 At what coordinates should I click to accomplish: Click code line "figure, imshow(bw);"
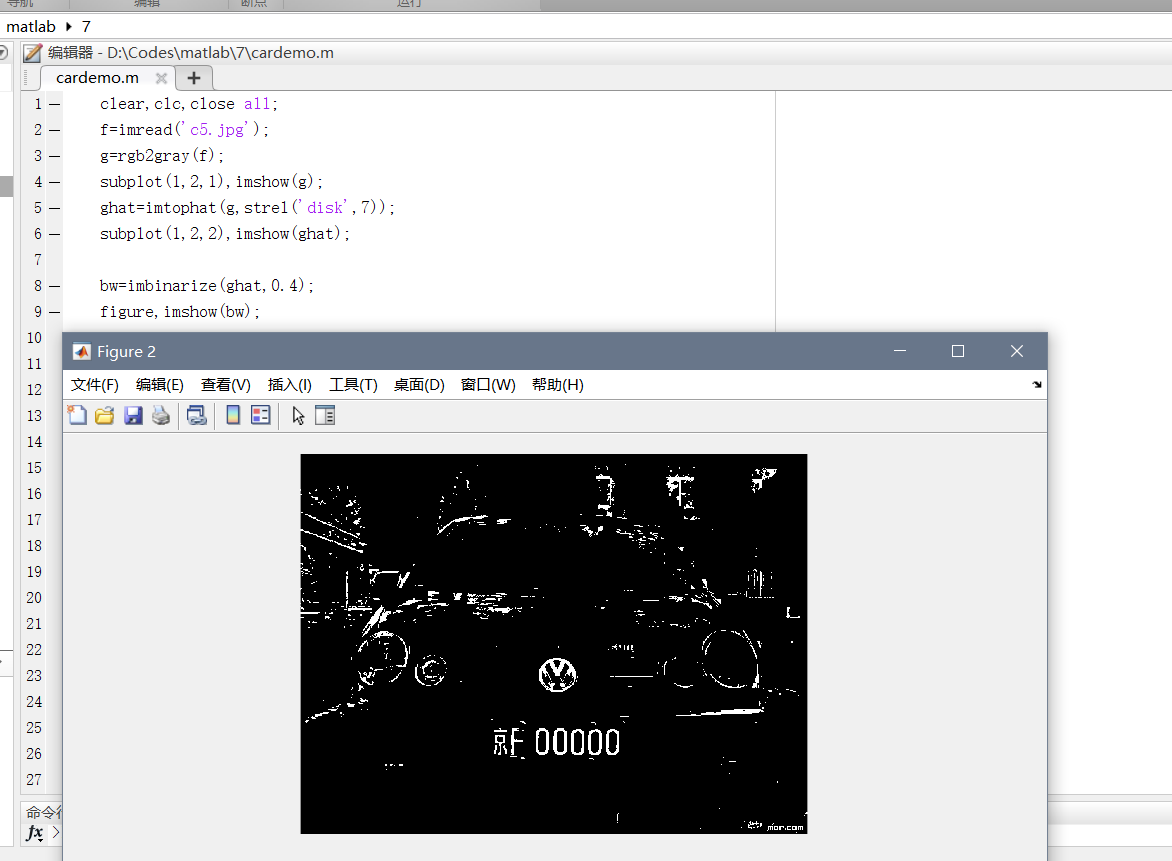(179, 312)
